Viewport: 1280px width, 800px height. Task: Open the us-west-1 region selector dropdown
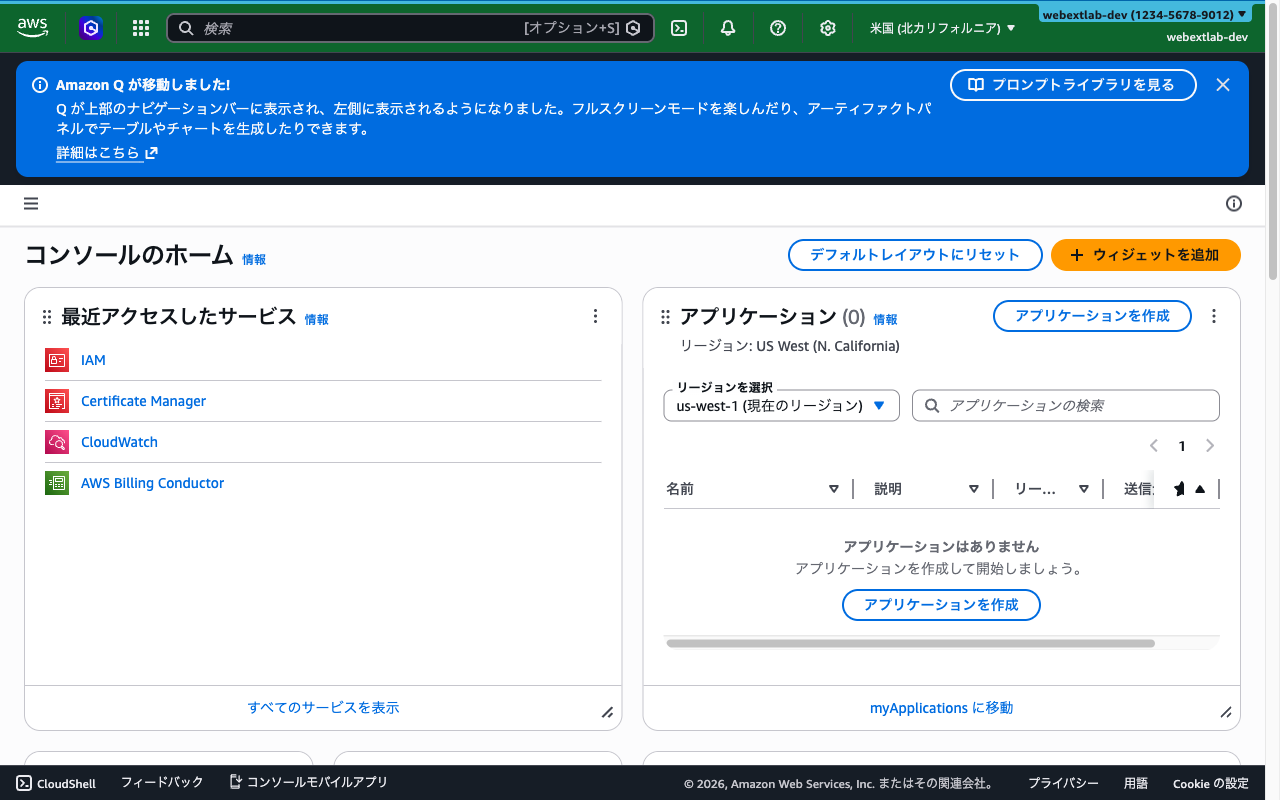click(781, 405)
